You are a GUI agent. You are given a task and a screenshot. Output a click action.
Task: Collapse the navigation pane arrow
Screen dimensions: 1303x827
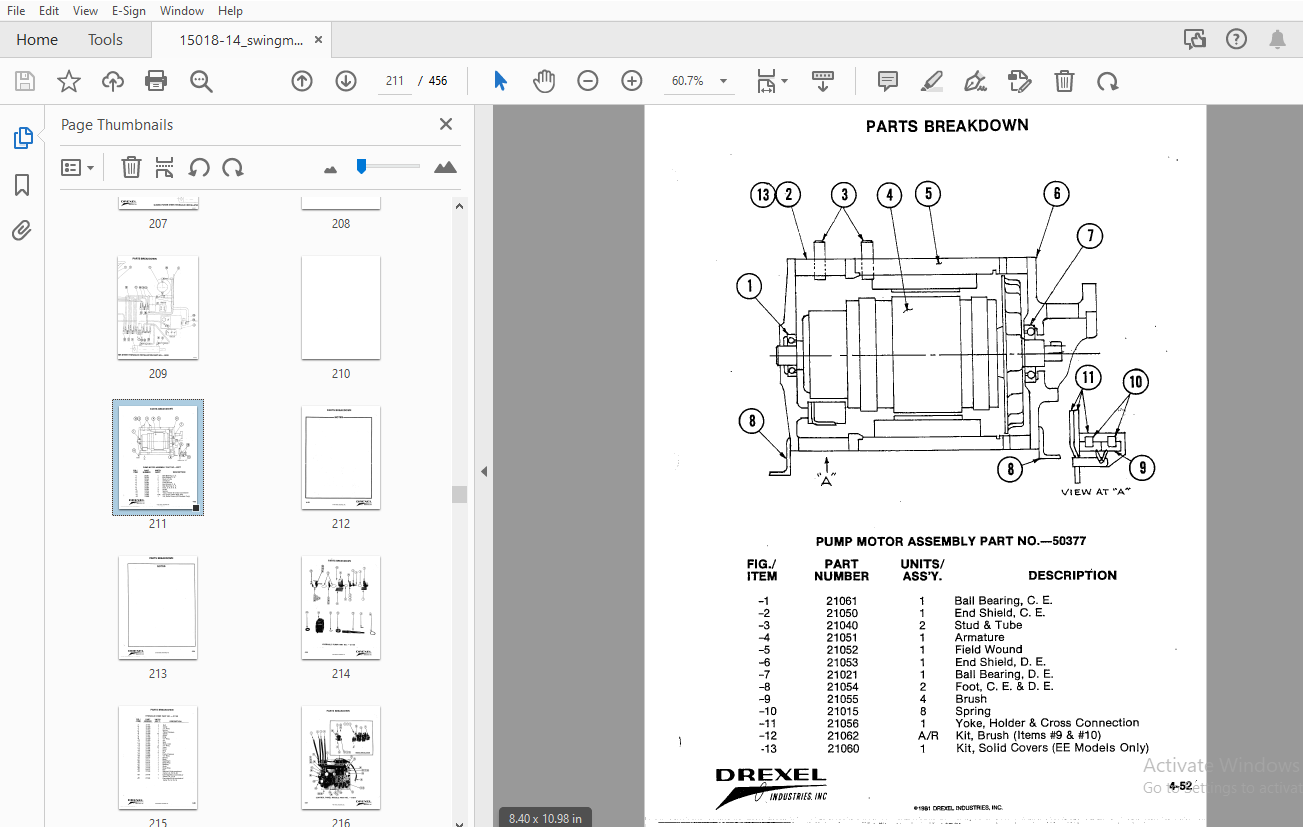click(x=483, y=471)
